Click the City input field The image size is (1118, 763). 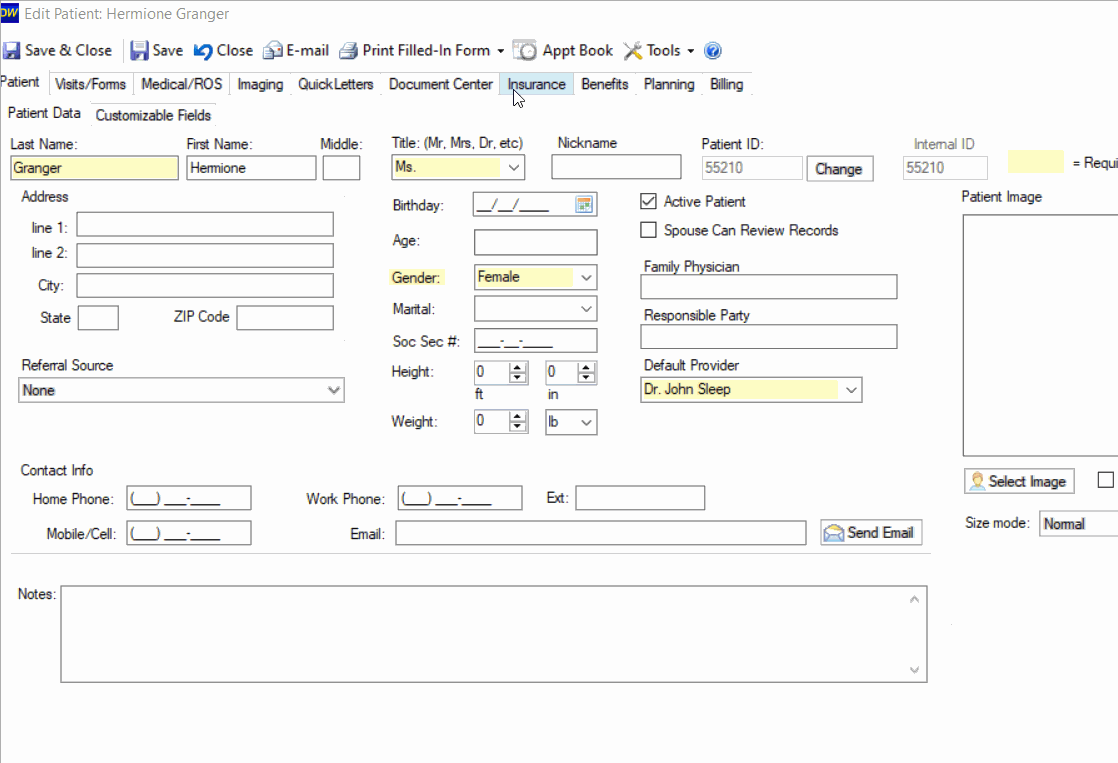[205, 286]
